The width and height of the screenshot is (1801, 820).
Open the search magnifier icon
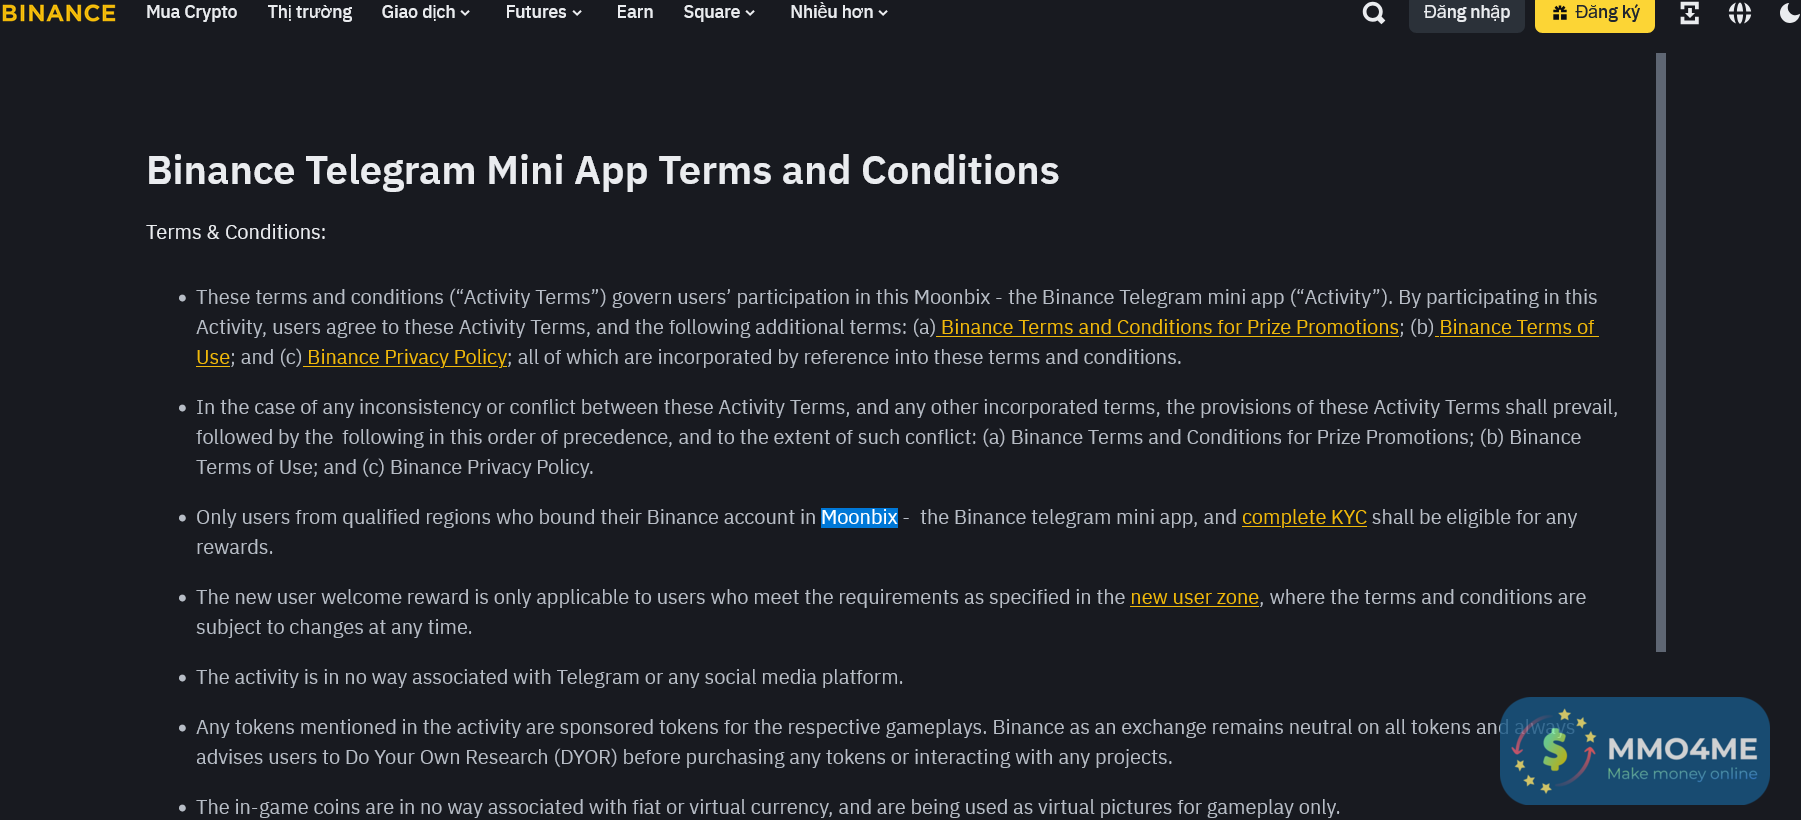coord(1374,13)
